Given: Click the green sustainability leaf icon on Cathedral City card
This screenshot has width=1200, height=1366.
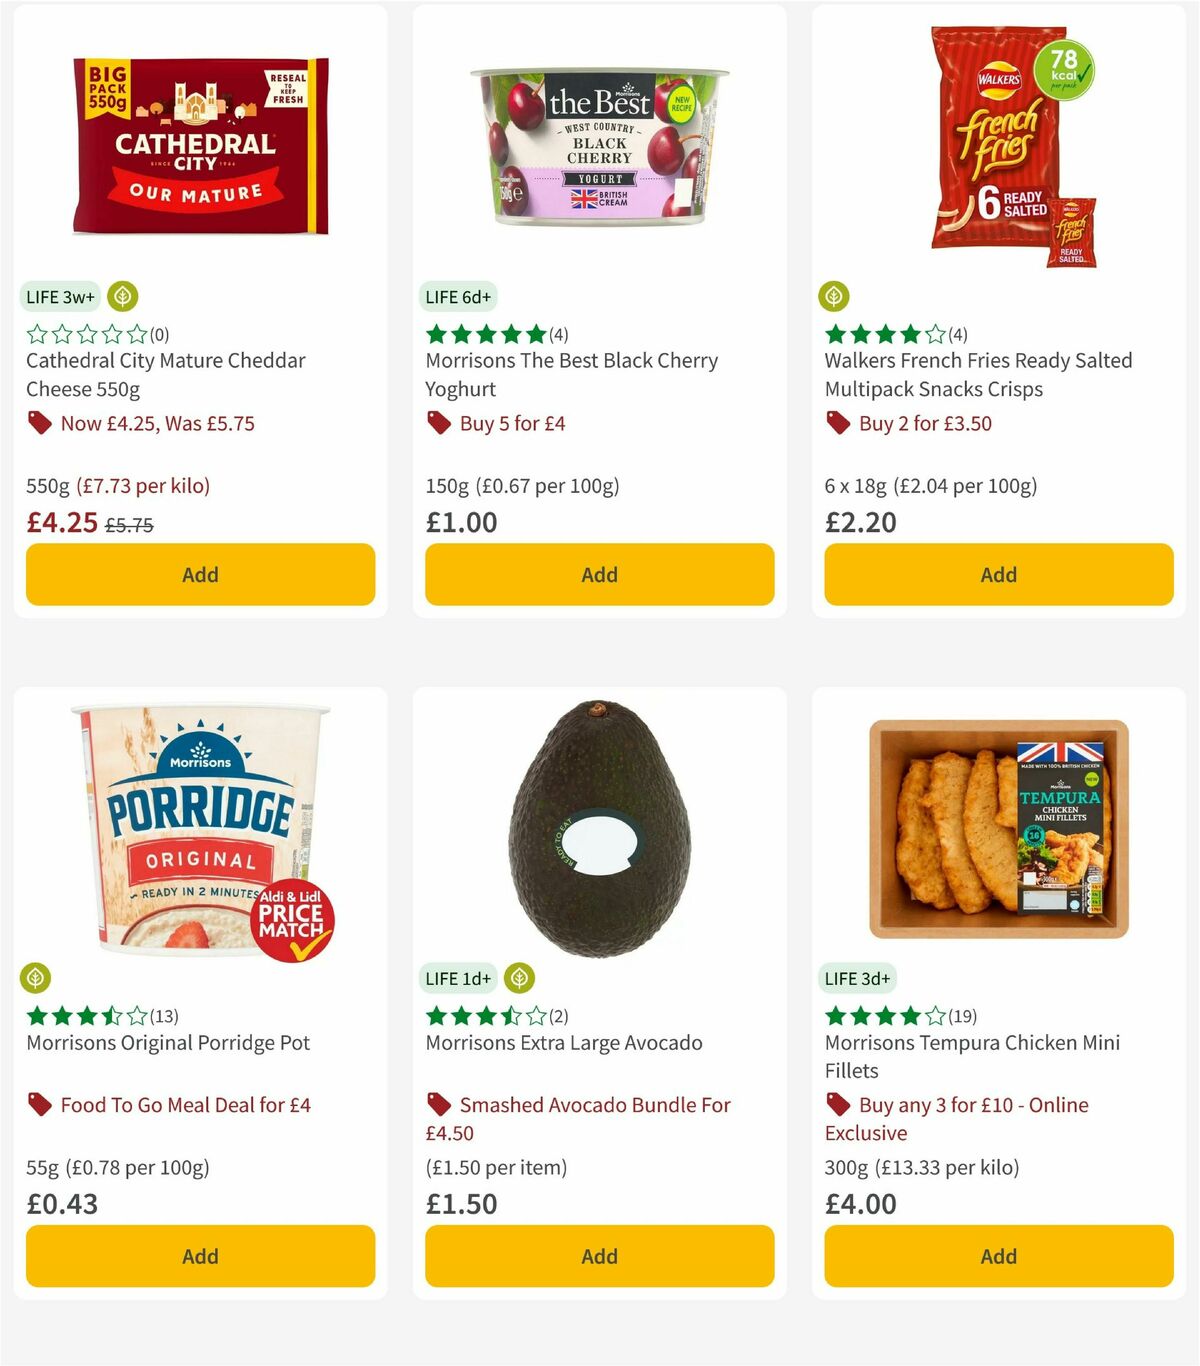Looking at the screenshot, I should point(122,296).
